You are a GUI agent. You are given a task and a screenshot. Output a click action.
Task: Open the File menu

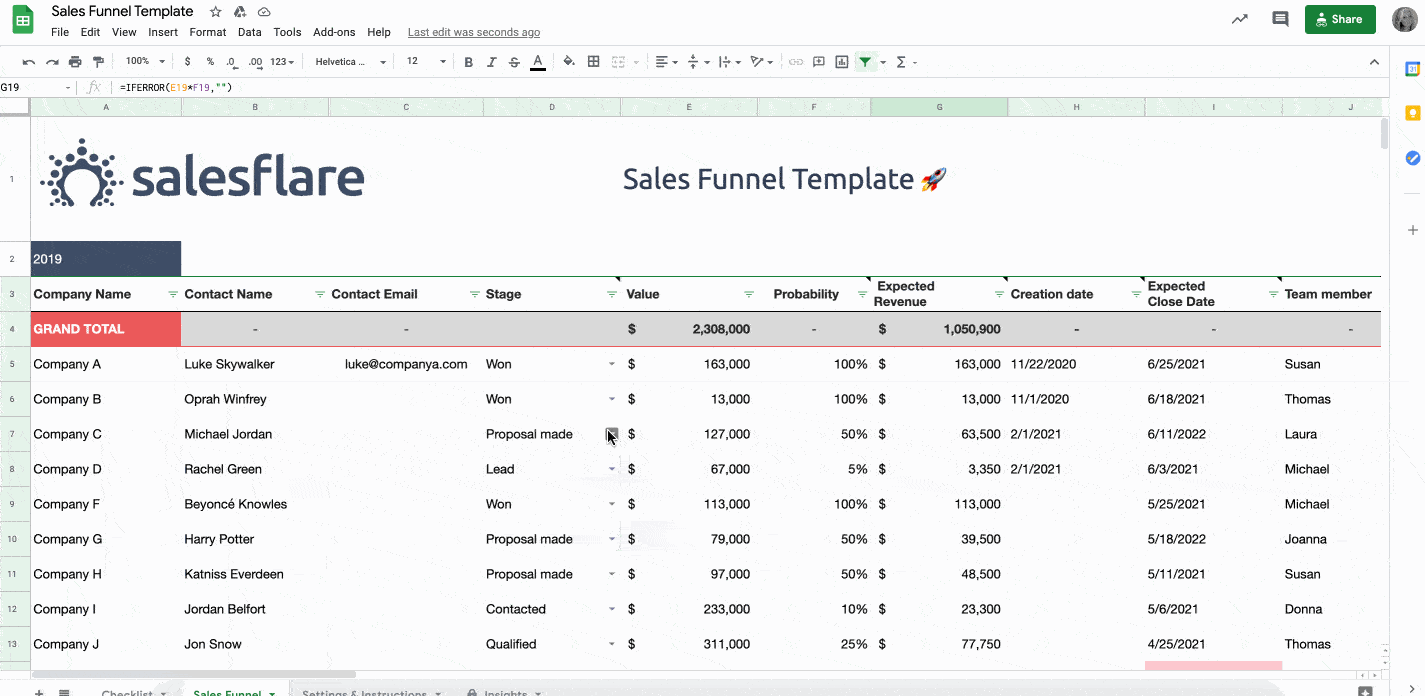[60, 32]
